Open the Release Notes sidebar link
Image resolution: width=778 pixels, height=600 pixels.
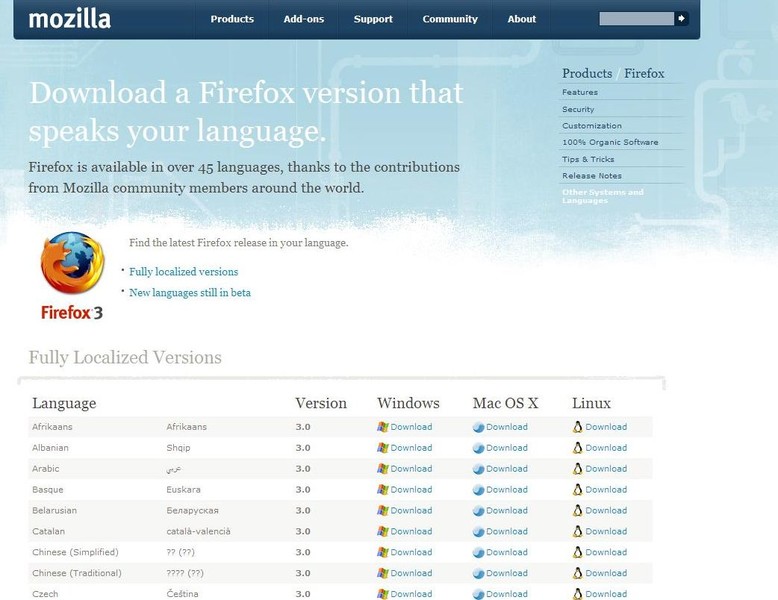[592, 176]
